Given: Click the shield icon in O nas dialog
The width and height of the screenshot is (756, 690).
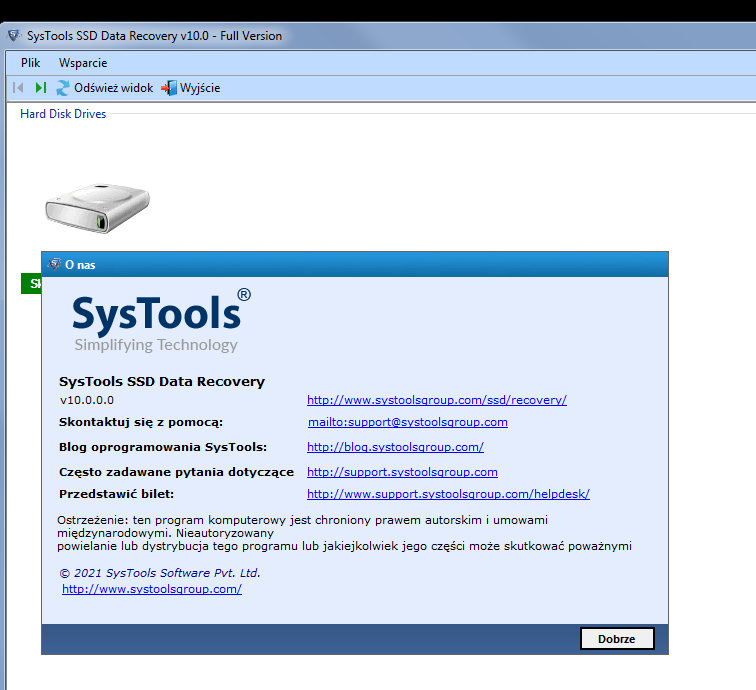Looking at the screenshot, I should 54,264.
